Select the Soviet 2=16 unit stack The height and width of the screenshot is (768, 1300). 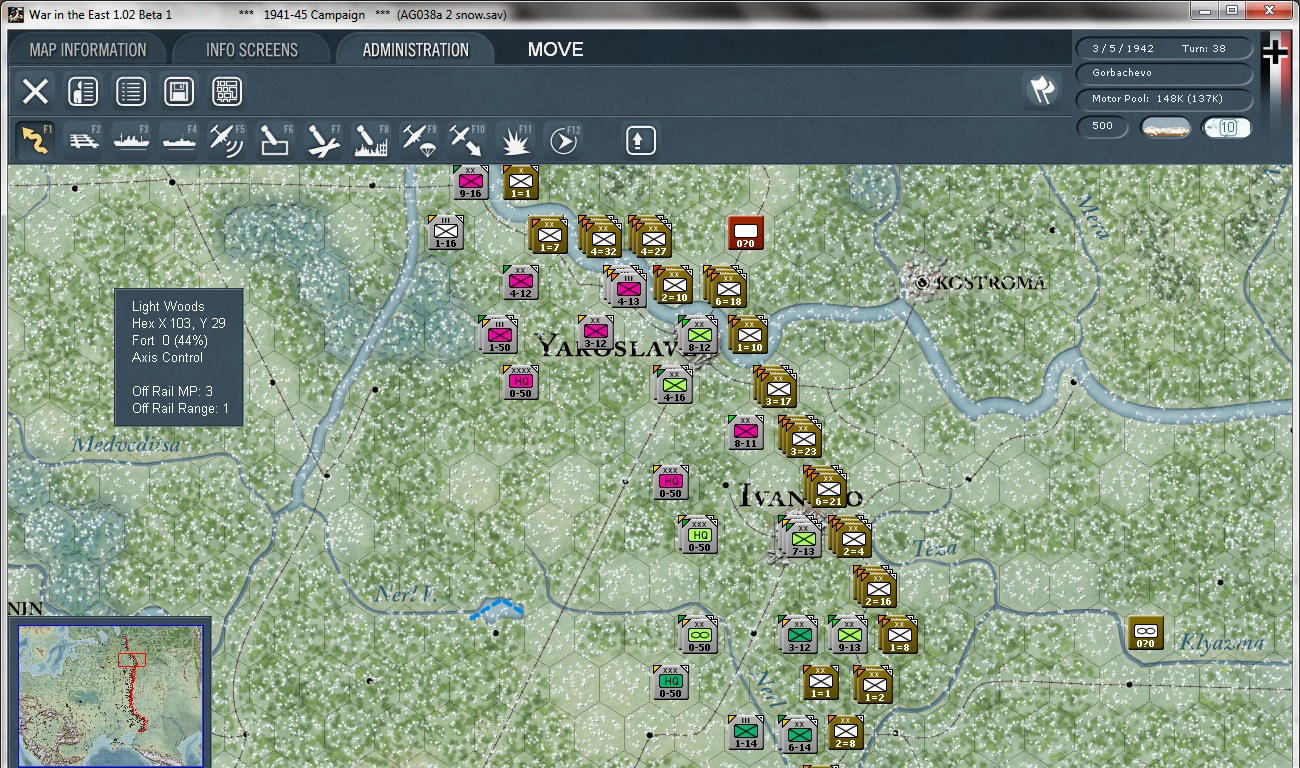[x=877, y=588]
